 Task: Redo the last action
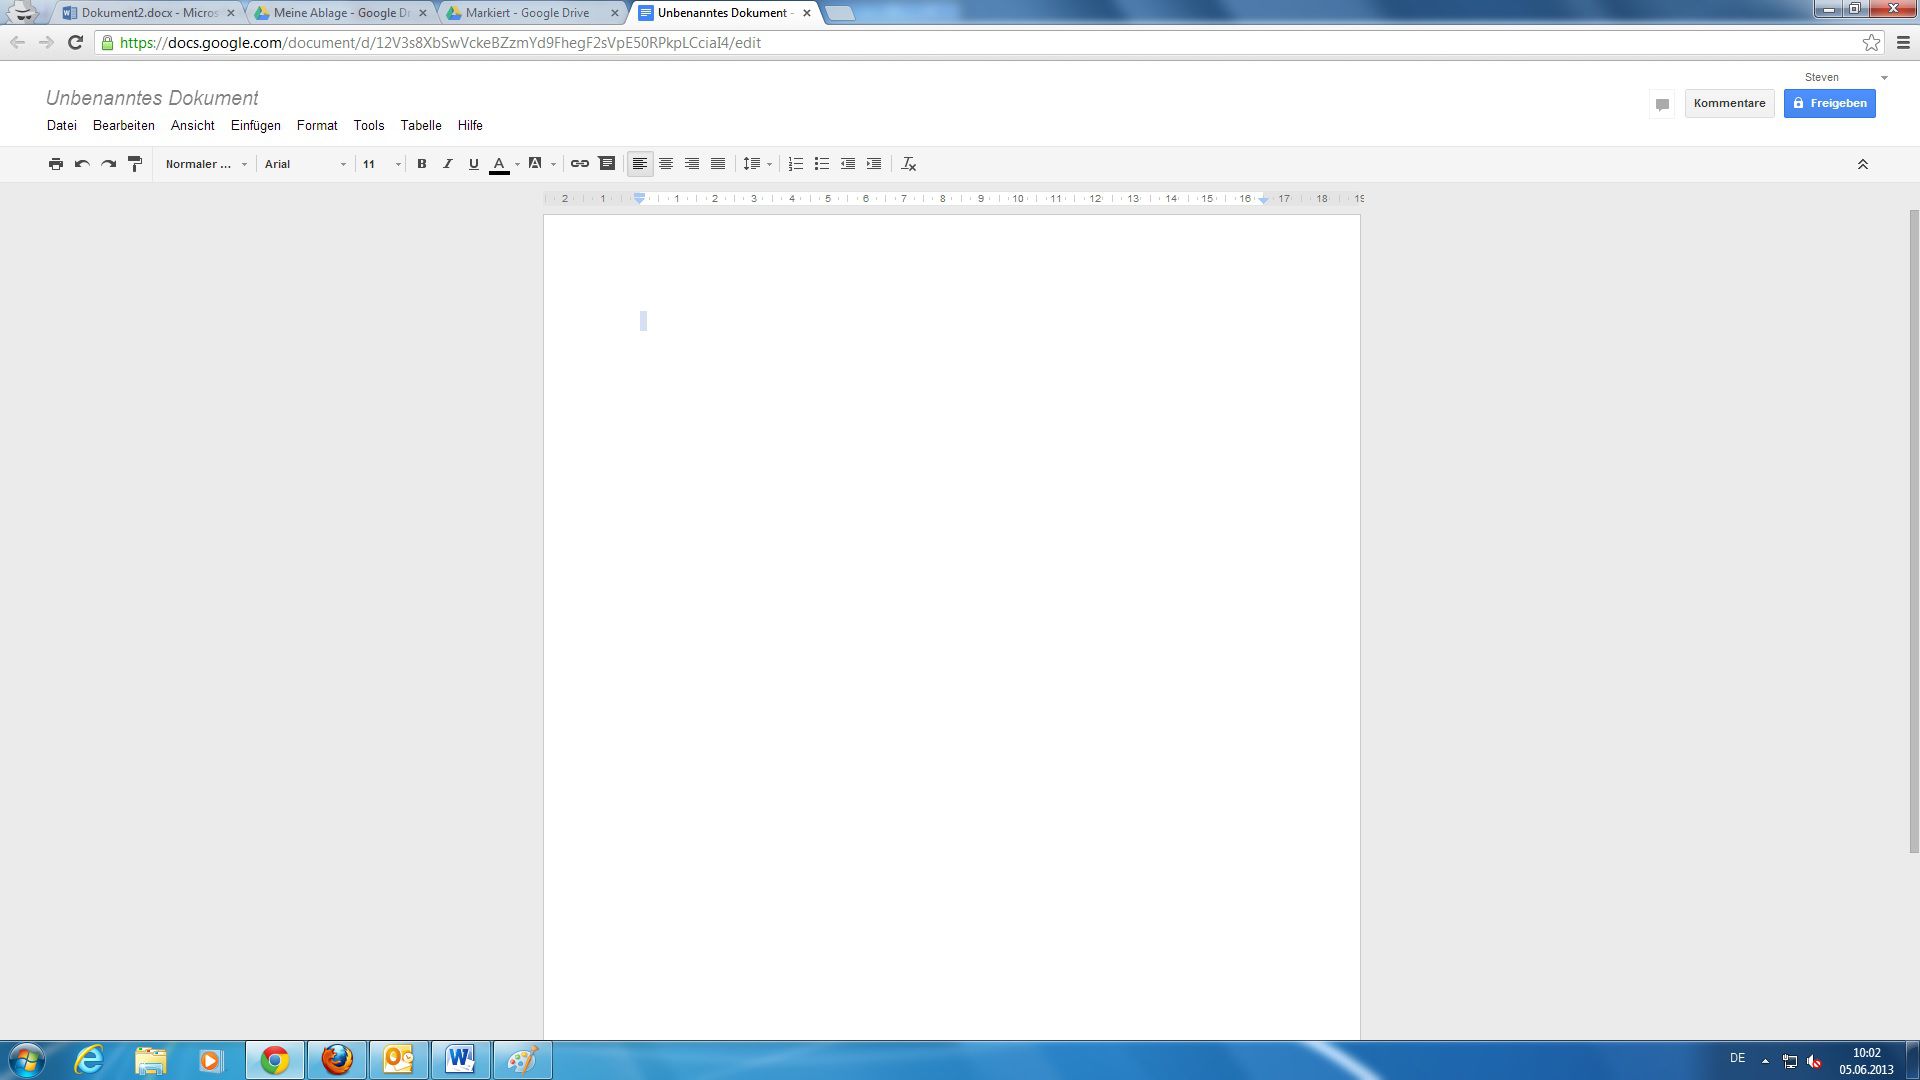coord(108,163)
